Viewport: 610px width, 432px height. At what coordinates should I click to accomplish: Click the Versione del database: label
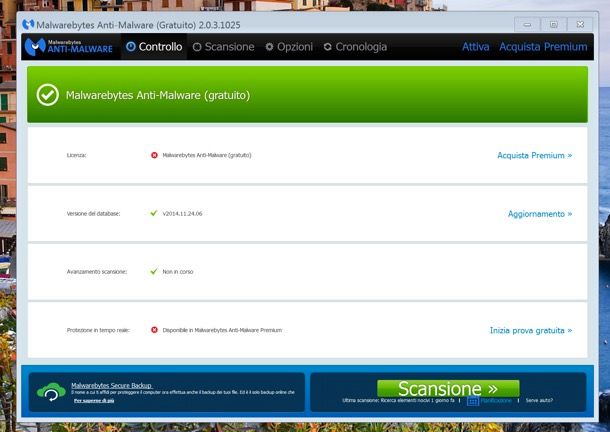93,214
